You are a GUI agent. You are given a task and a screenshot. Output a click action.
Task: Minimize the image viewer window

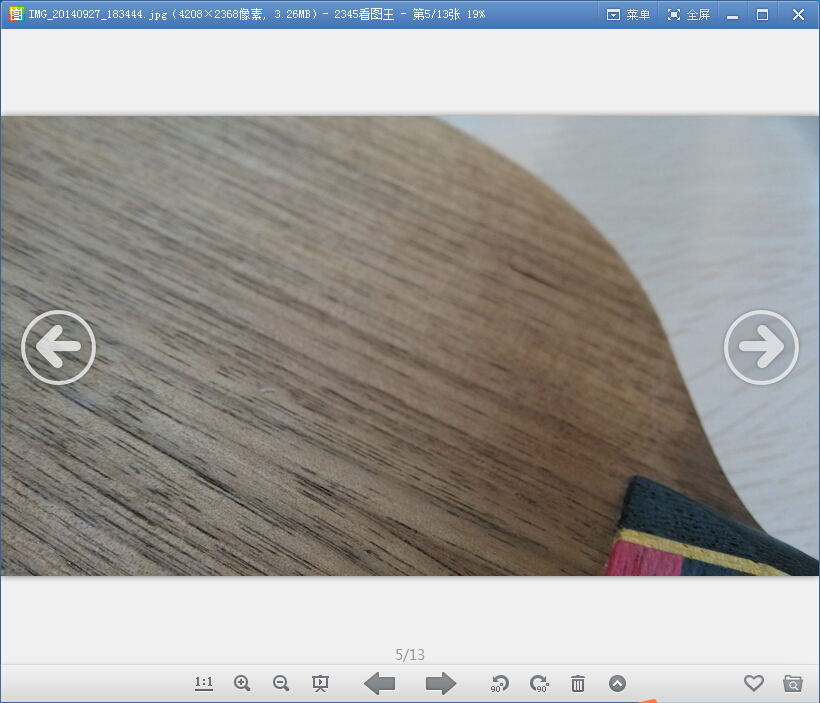733,14
